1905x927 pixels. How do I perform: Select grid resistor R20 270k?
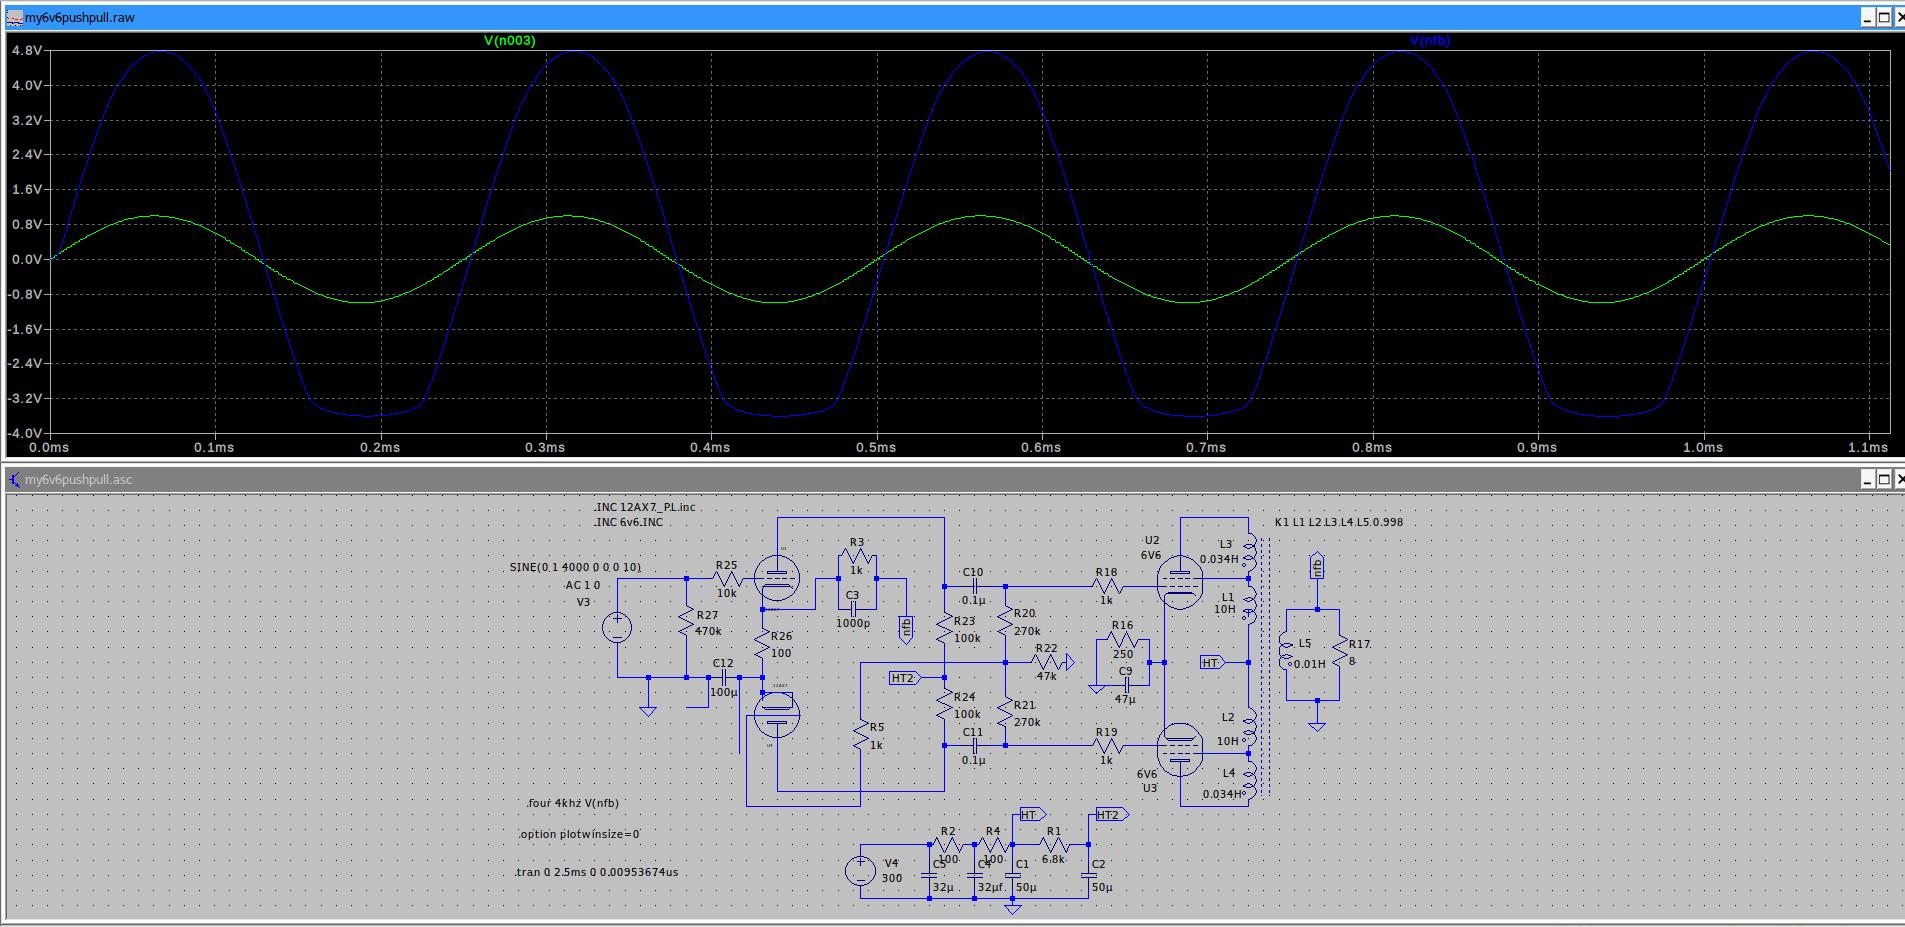tap(1005, 622)
